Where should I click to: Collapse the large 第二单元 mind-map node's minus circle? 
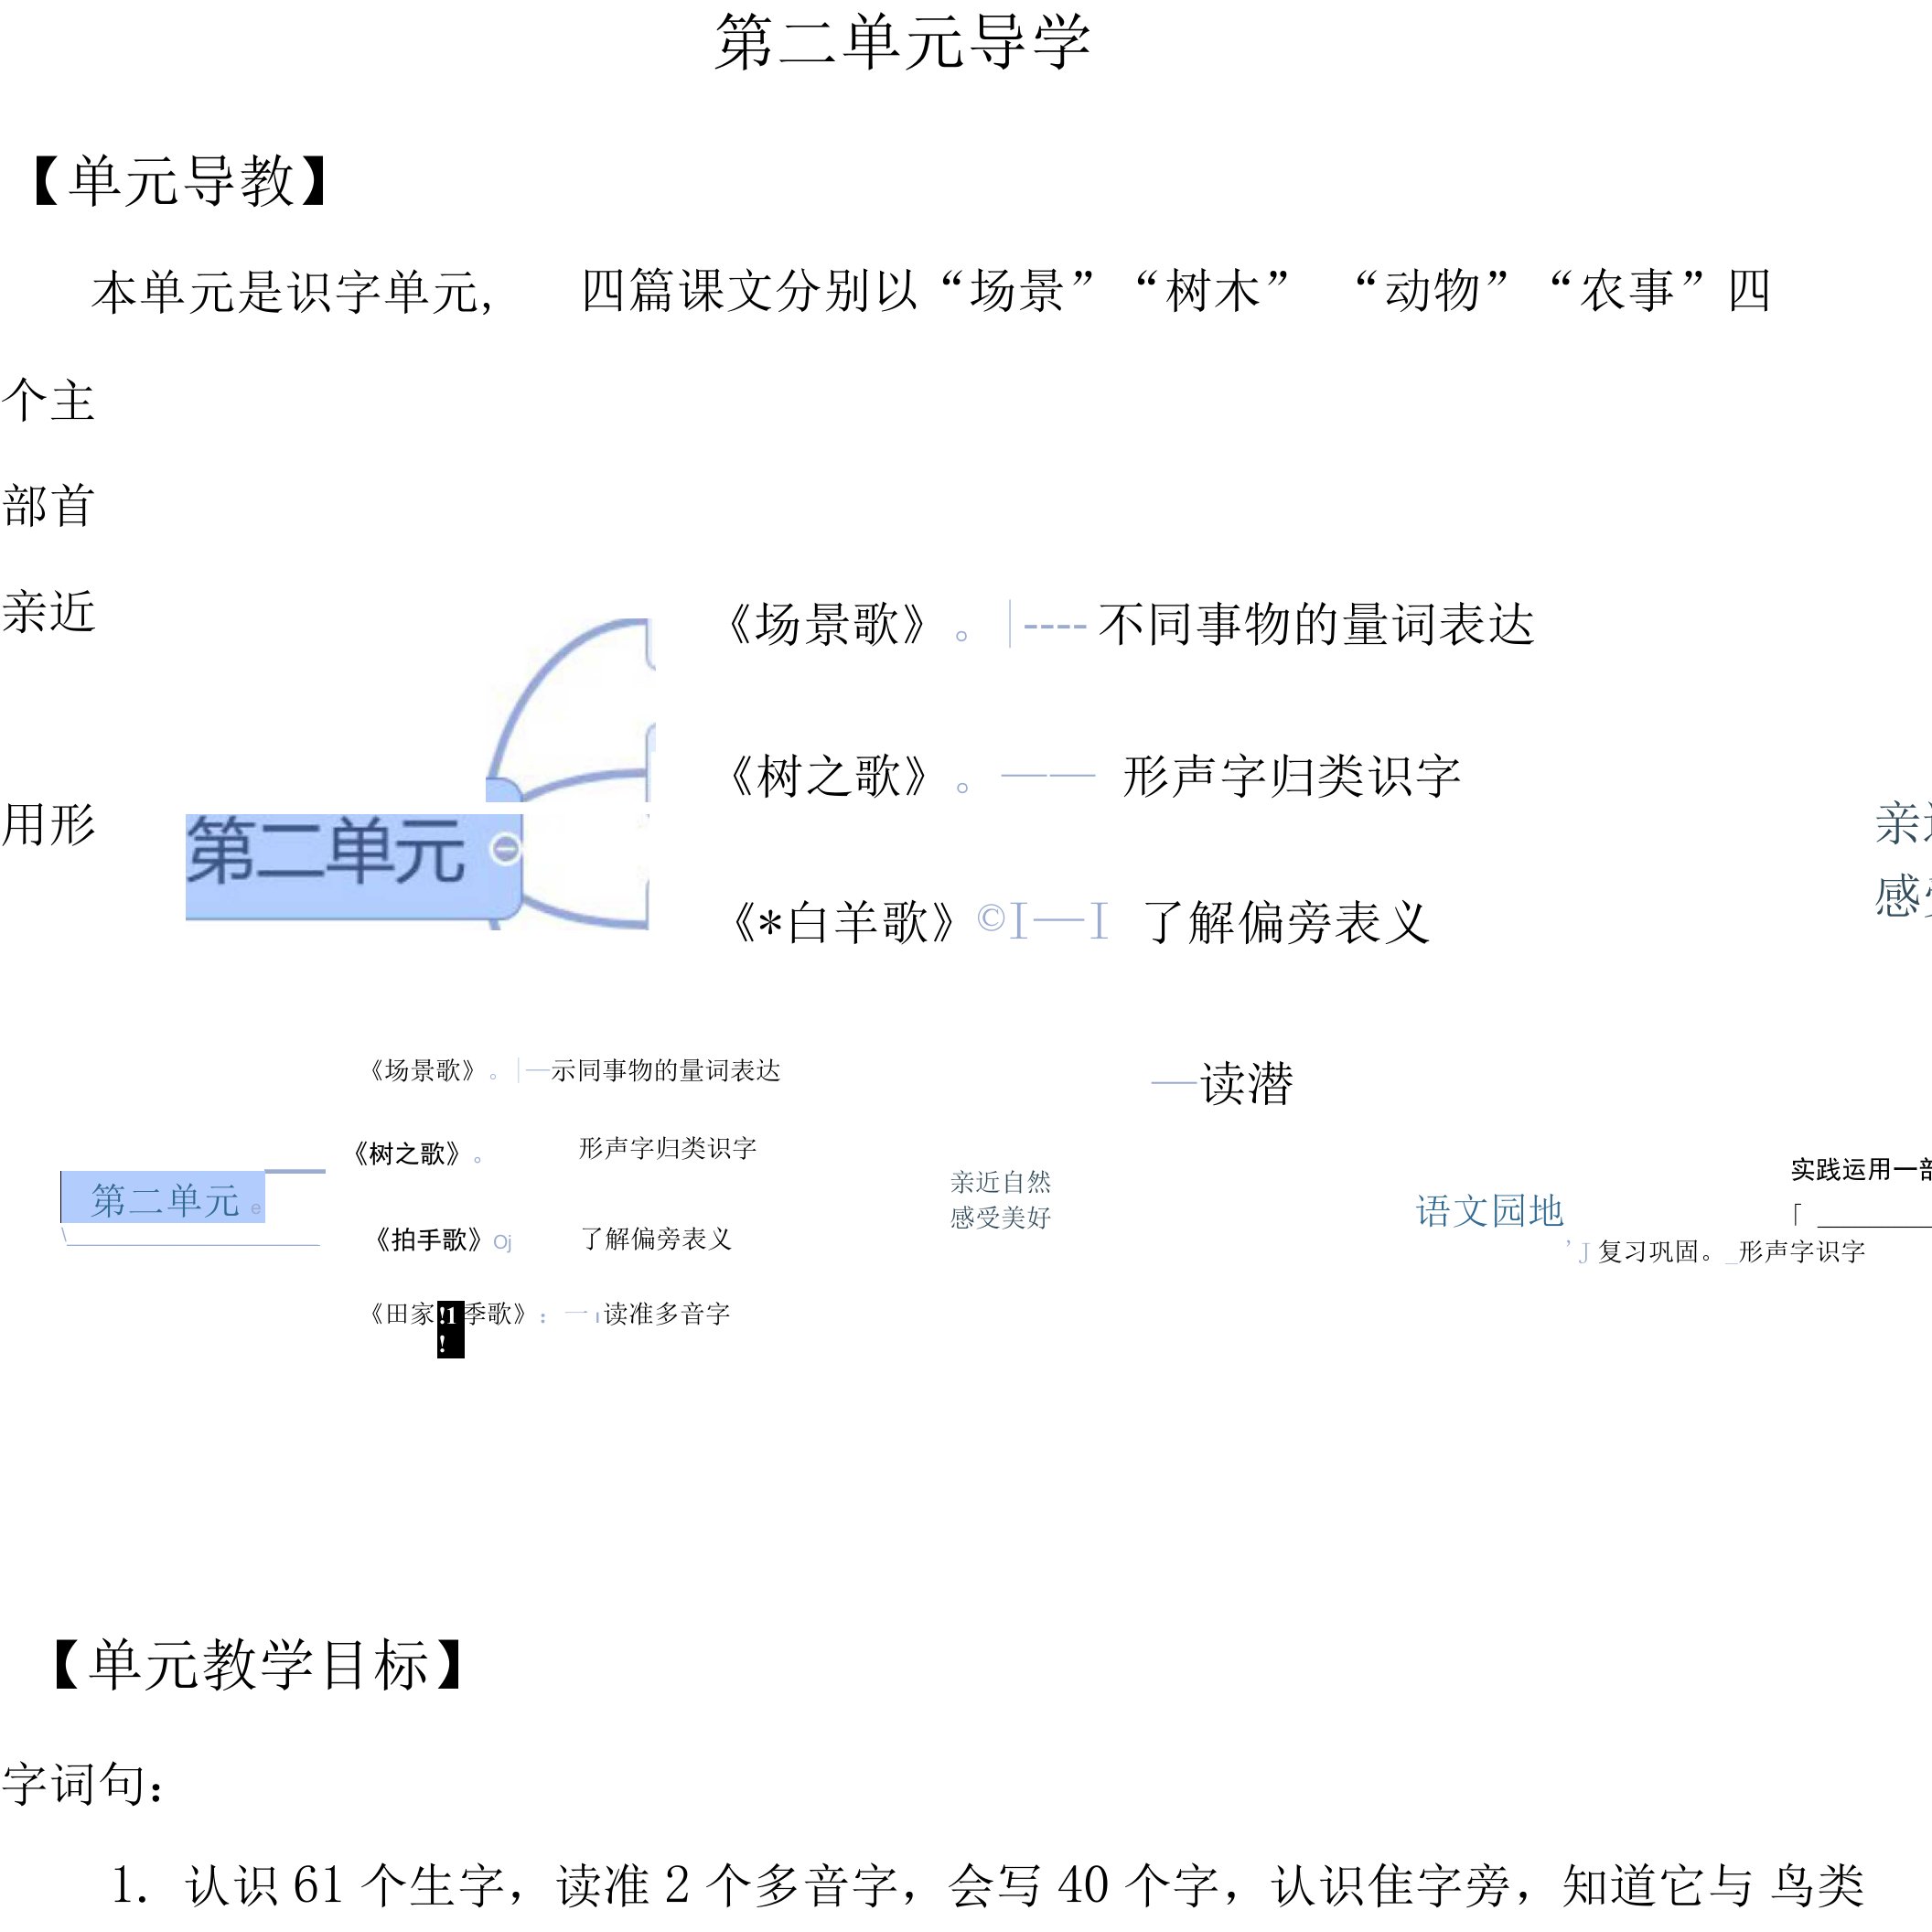point(506,849)
